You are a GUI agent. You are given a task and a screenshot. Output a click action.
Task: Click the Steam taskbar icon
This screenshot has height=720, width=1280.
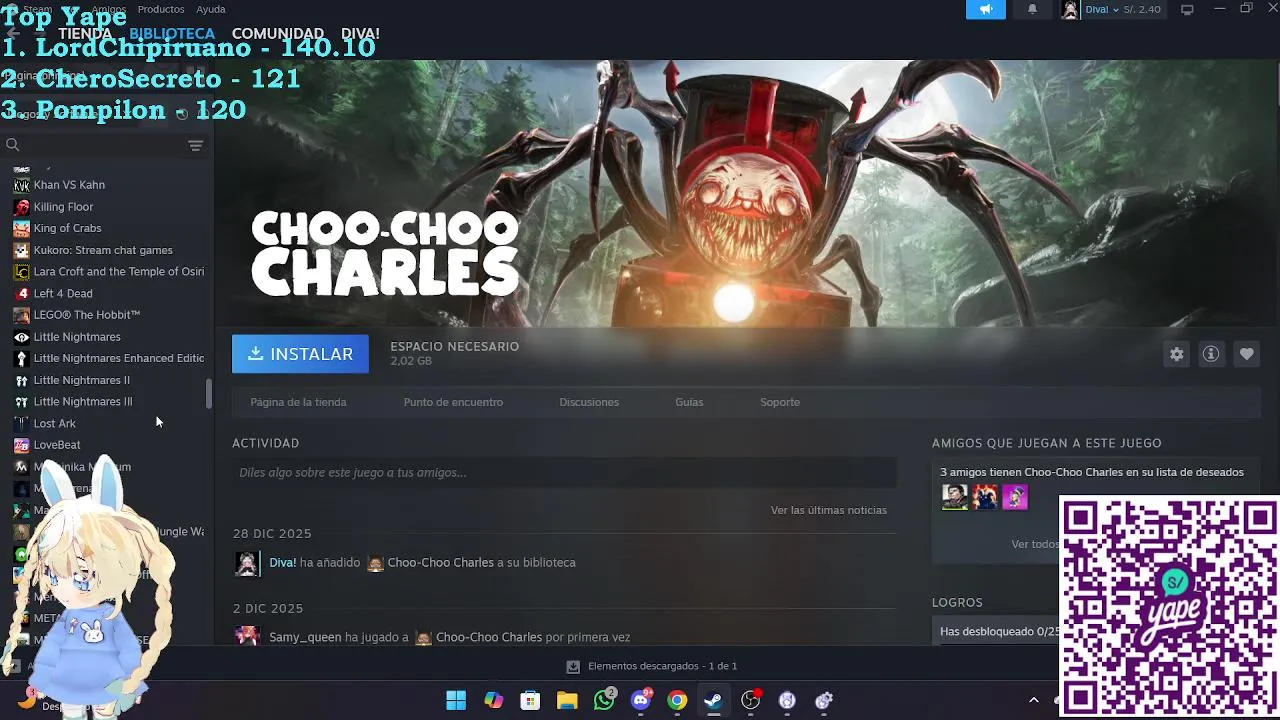point(713,700)
